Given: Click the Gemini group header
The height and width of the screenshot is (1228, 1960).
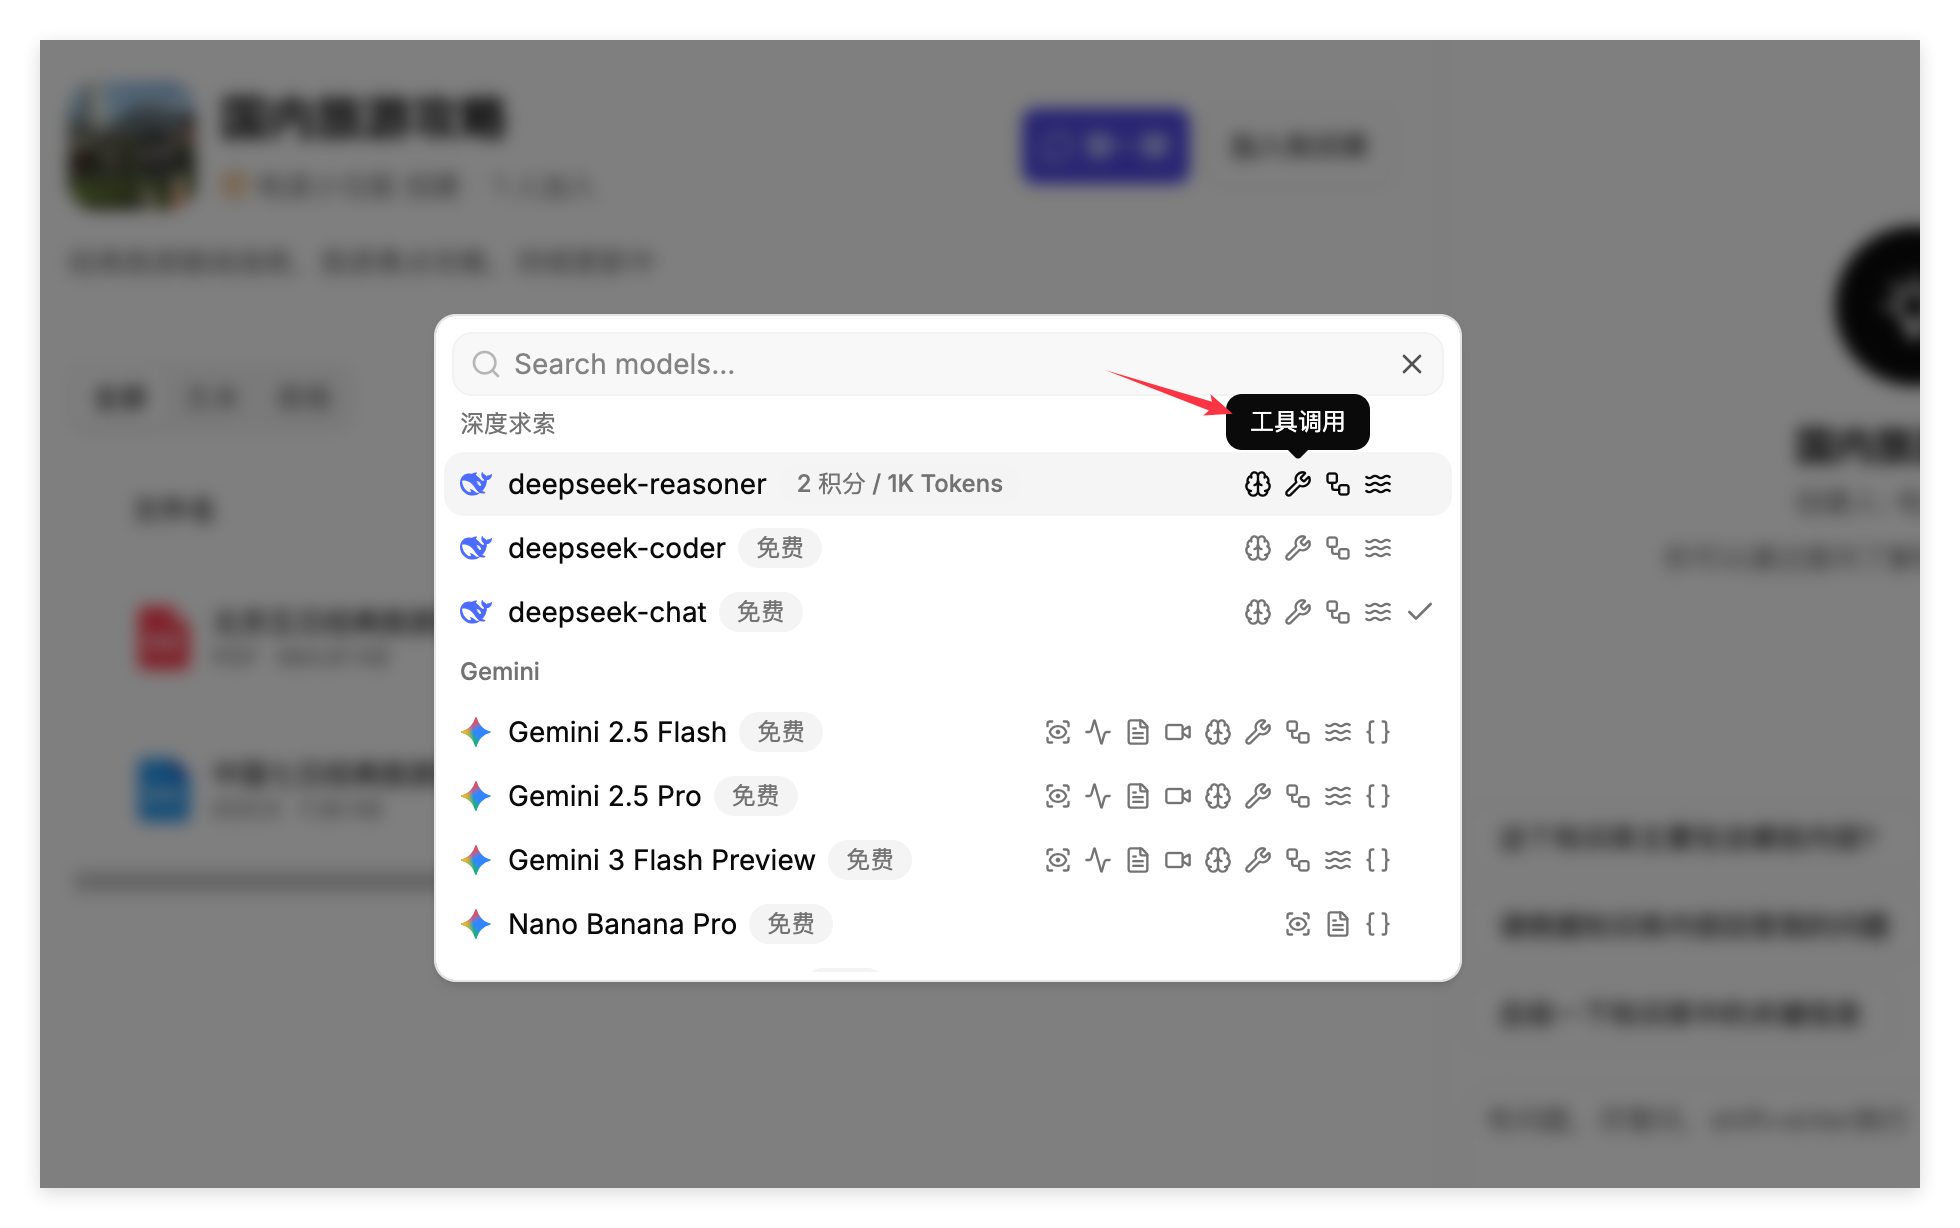Looking at the screenshot, I should tap(499, 671).
